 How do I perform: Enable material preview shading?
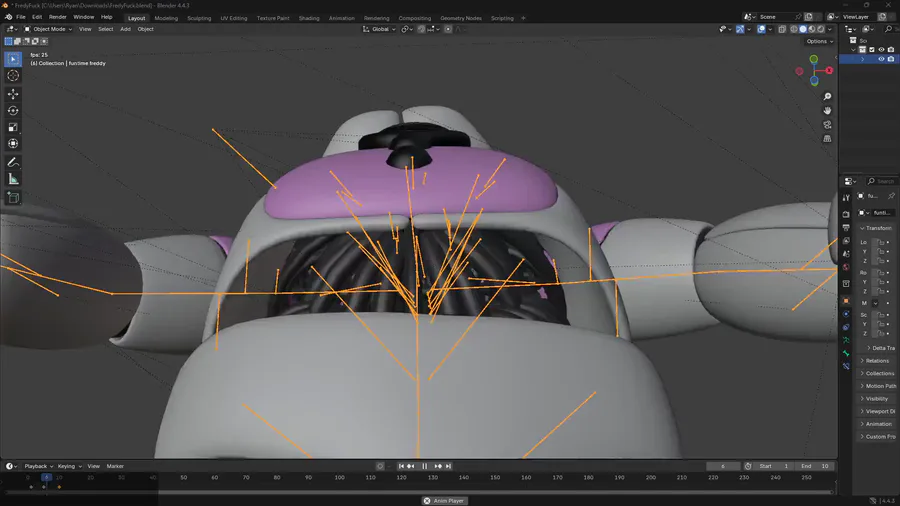812,29
